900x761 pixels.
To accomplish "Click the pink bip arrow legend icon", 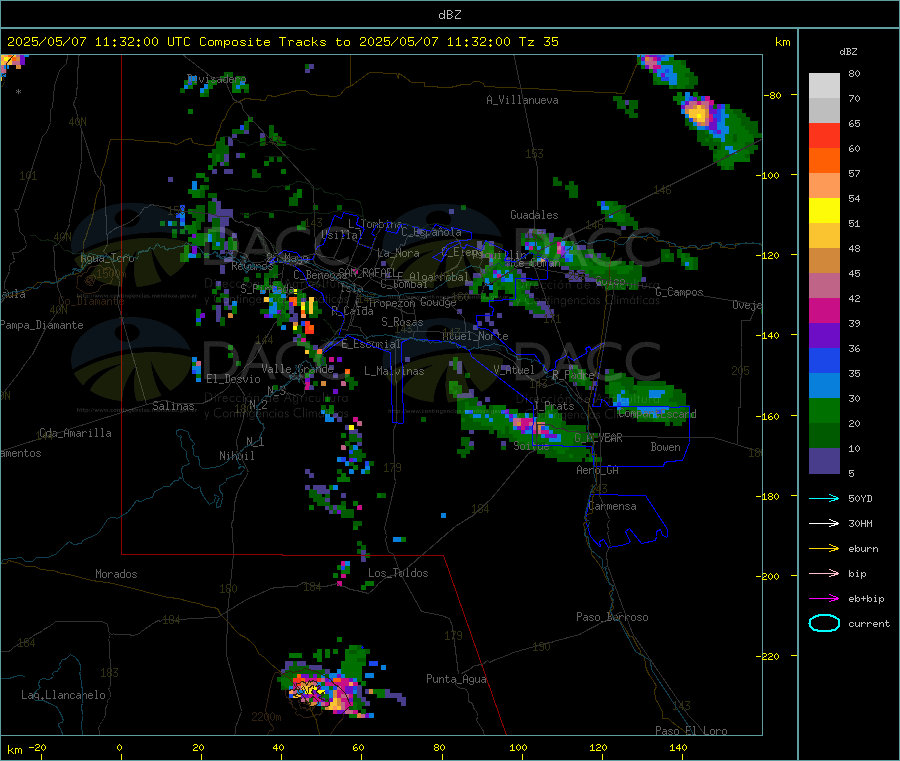I will point(824,573).
